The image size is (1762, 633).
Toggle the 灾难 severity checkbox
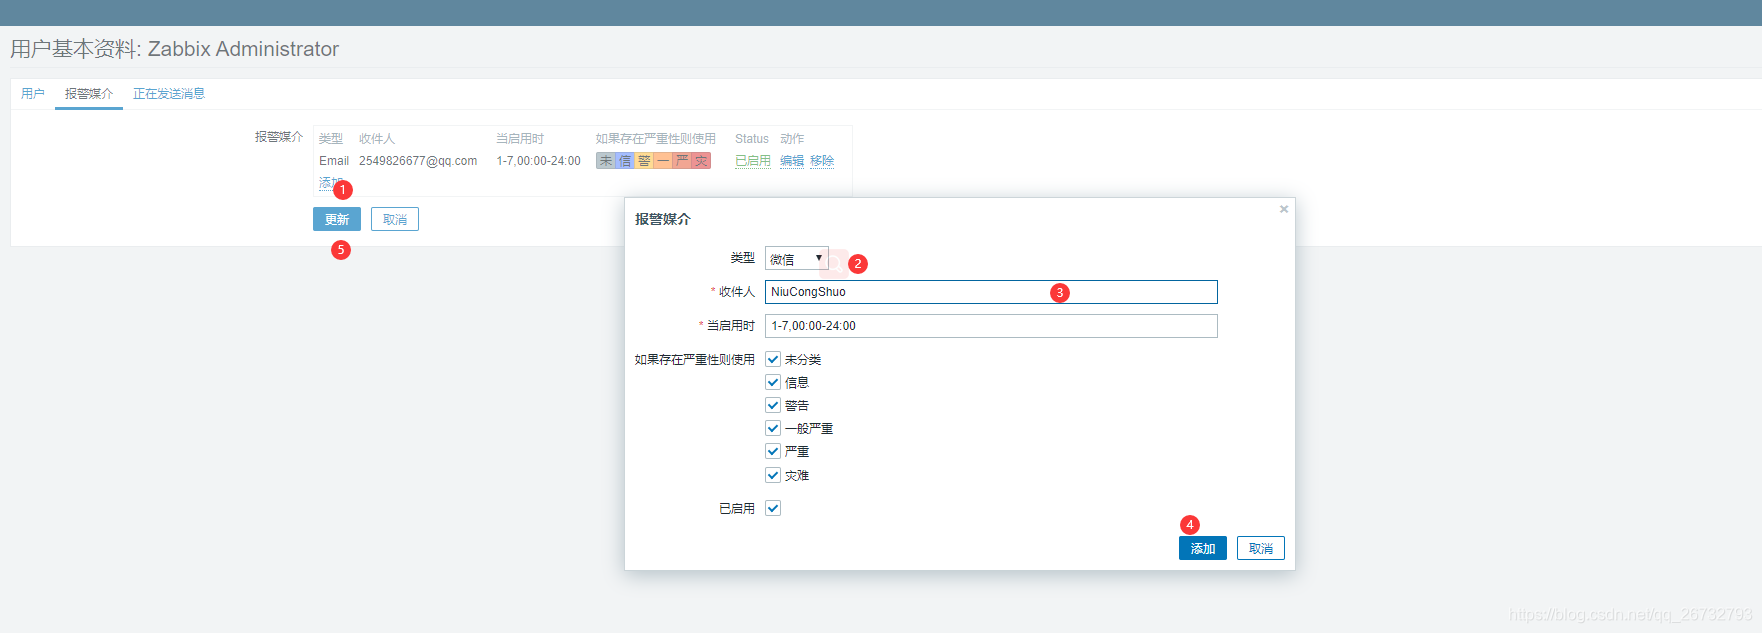coord(773,475)
